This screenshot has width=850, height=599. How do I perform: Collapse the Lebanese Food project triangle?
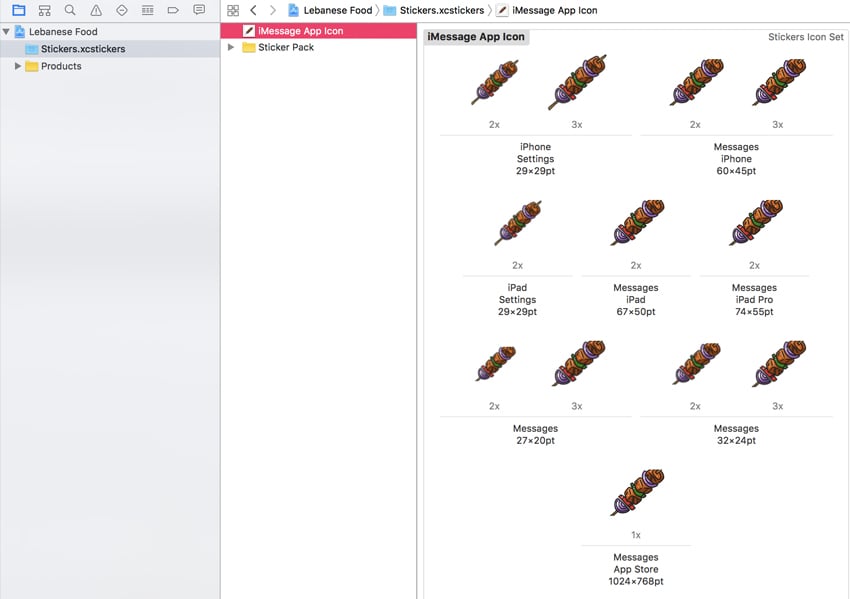tap(6, 31)
